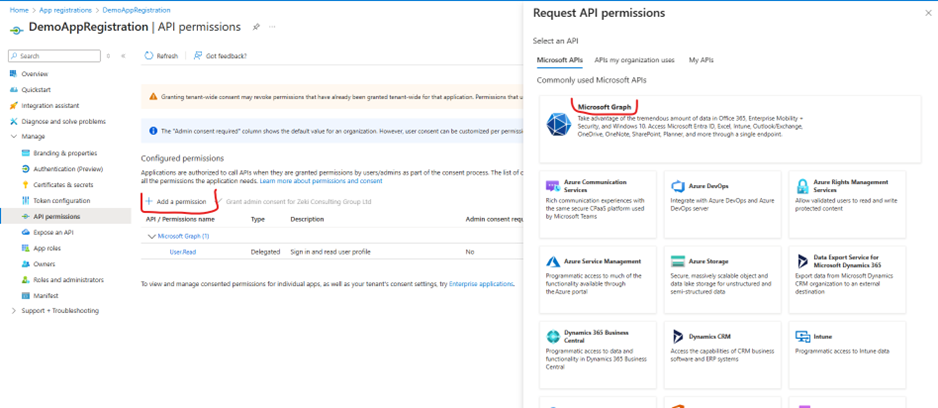Open the User.Read permission link
Screen dimensions: 938x408
coord(182,252)
